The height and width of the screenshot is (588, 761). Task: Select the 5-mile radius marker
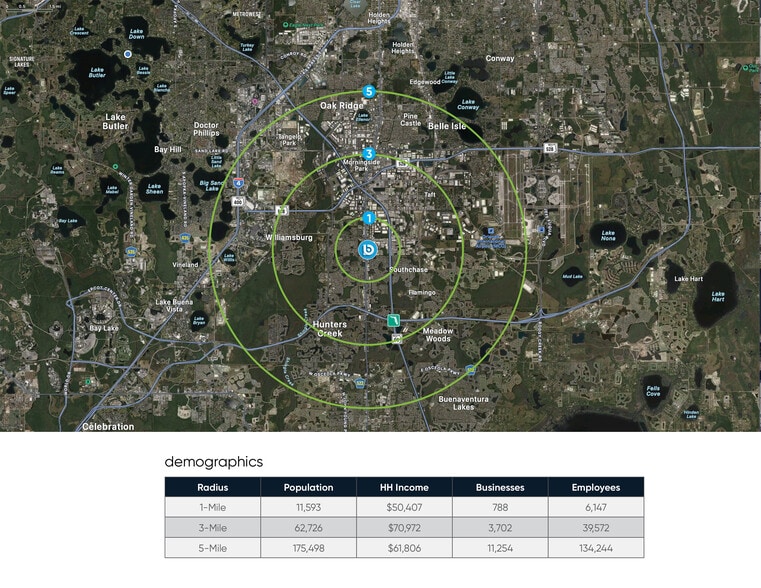(370, 92)
